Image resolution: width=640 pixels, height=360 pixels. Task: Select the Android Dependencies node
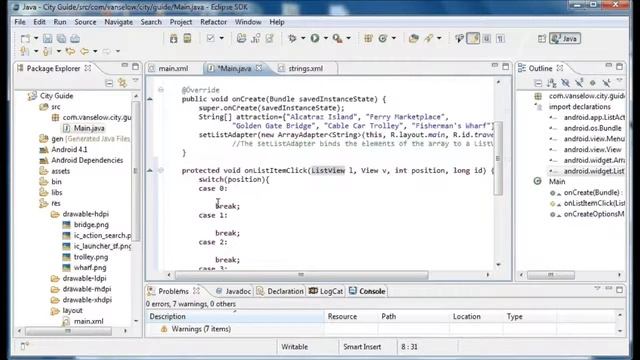[87, 160]
